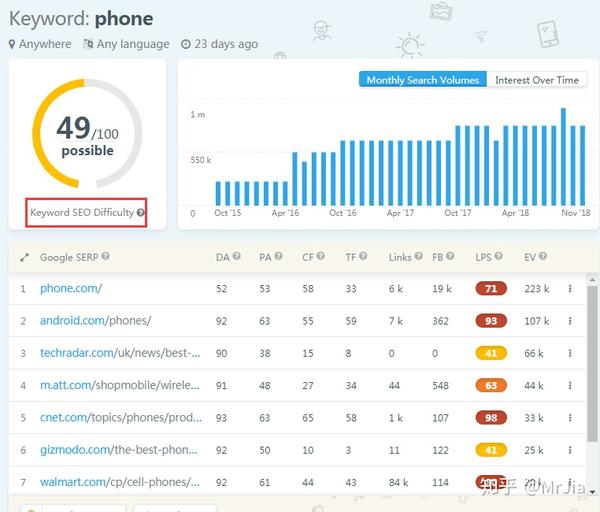This screenshot has height=512, width=600.
Task: Click the LPS 71 badge for phone.com
Action: tap(491, 289)
